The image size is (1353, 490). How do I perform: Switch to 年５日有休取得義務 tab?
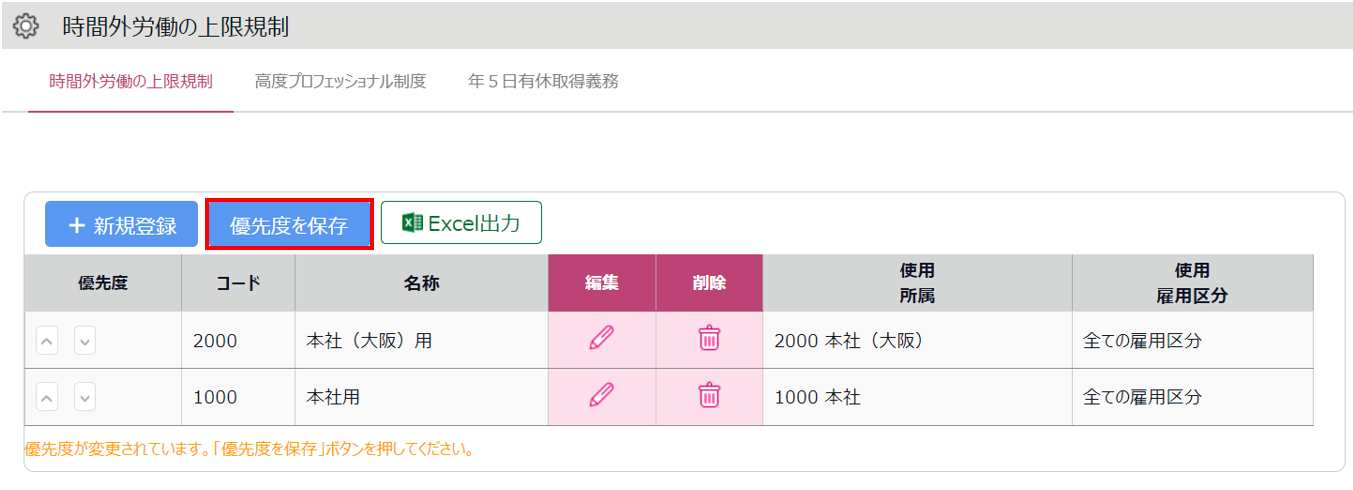click(543, 82)
